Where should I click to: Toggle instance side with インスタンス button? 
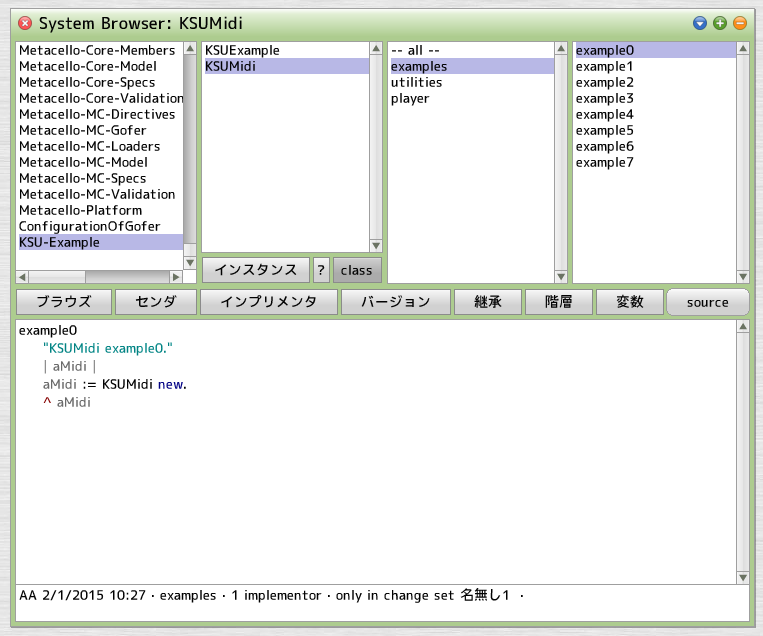[256, 270]
